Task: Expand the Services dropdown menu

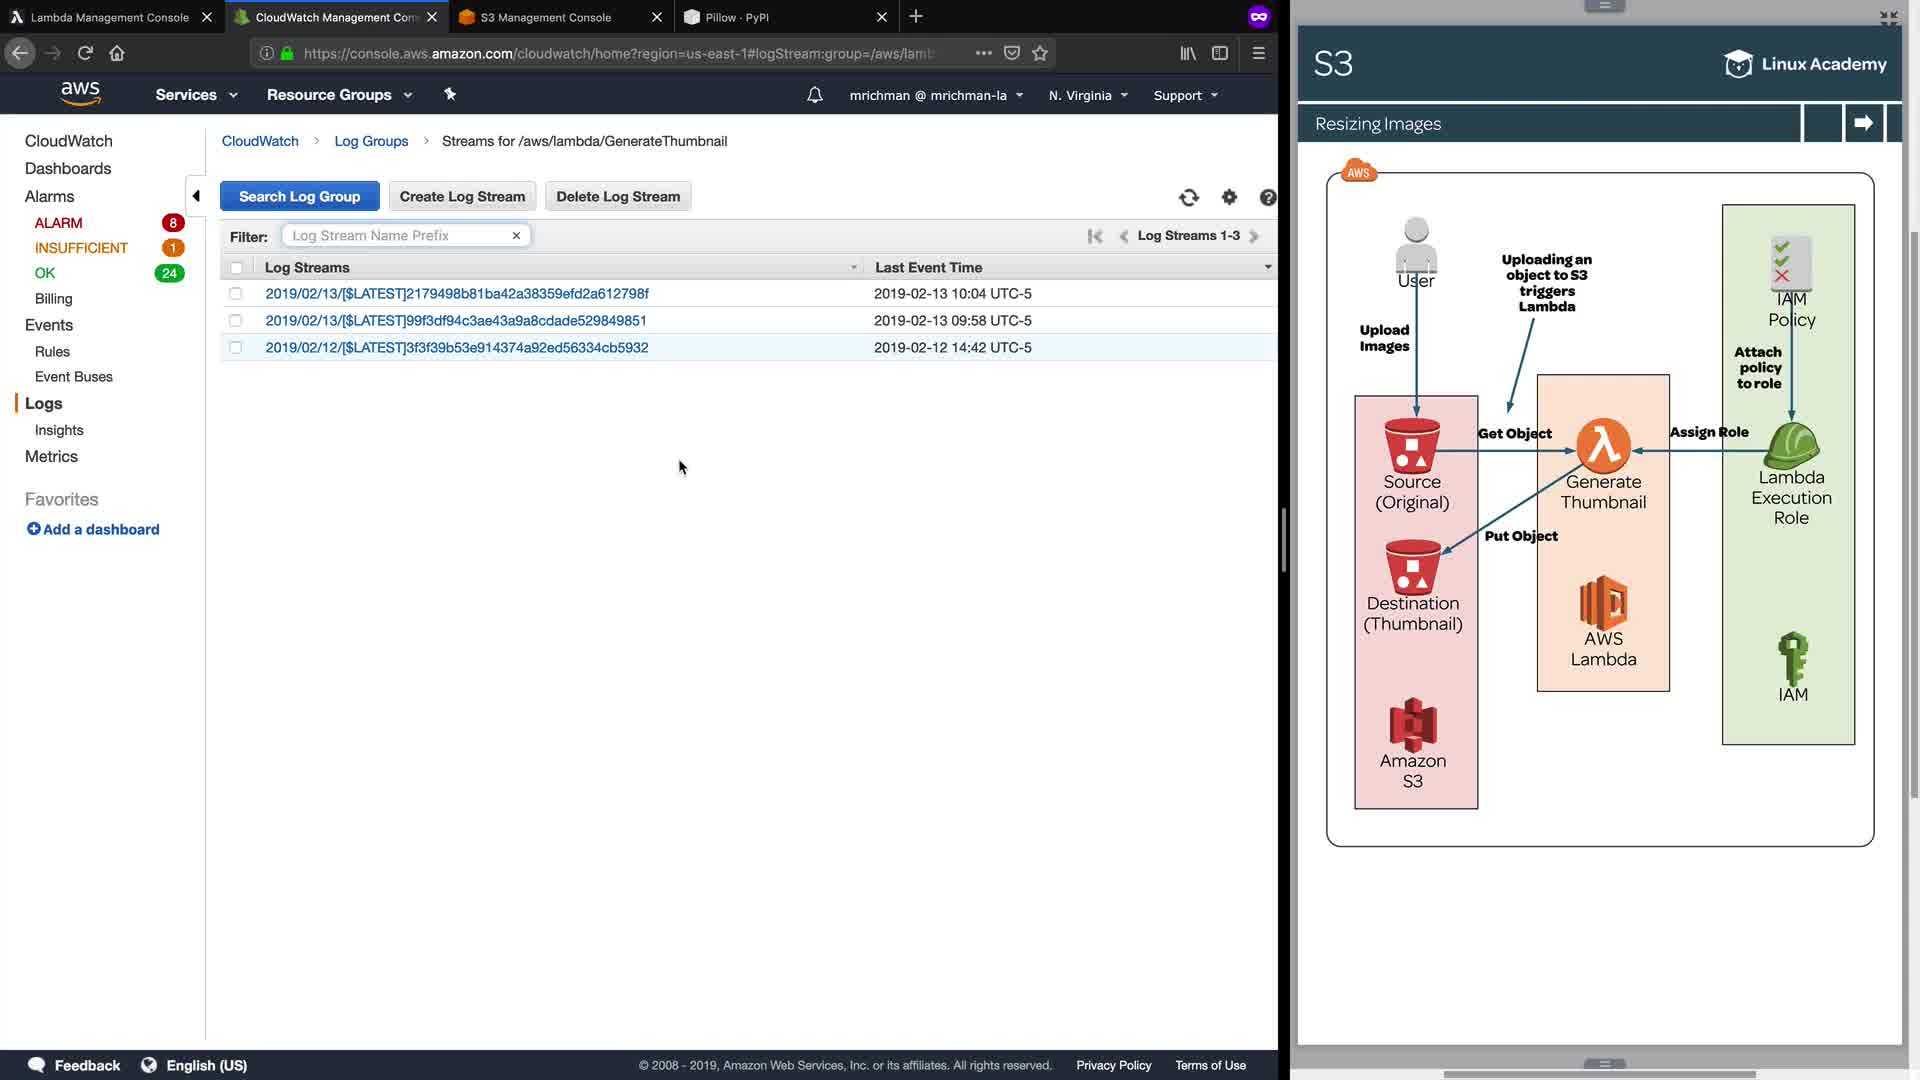Action: coord(196,95)
